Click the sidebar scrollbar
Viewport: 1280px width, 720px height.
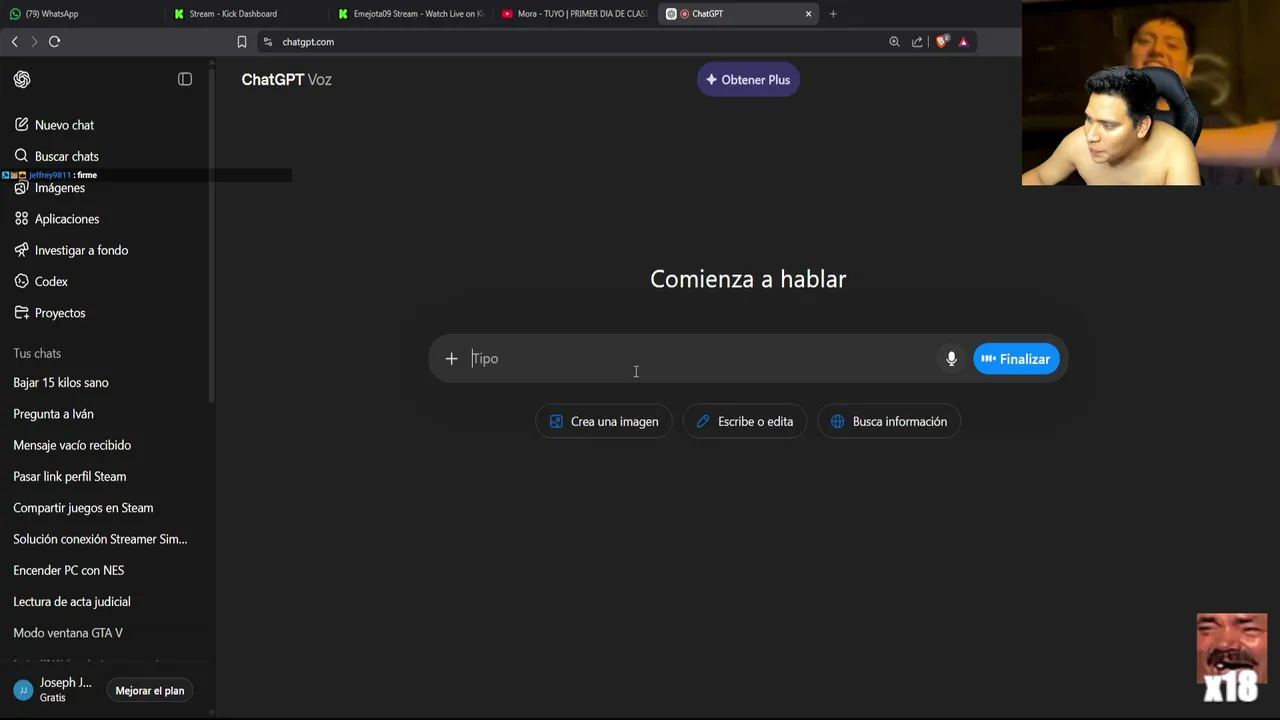click(211, 235)
